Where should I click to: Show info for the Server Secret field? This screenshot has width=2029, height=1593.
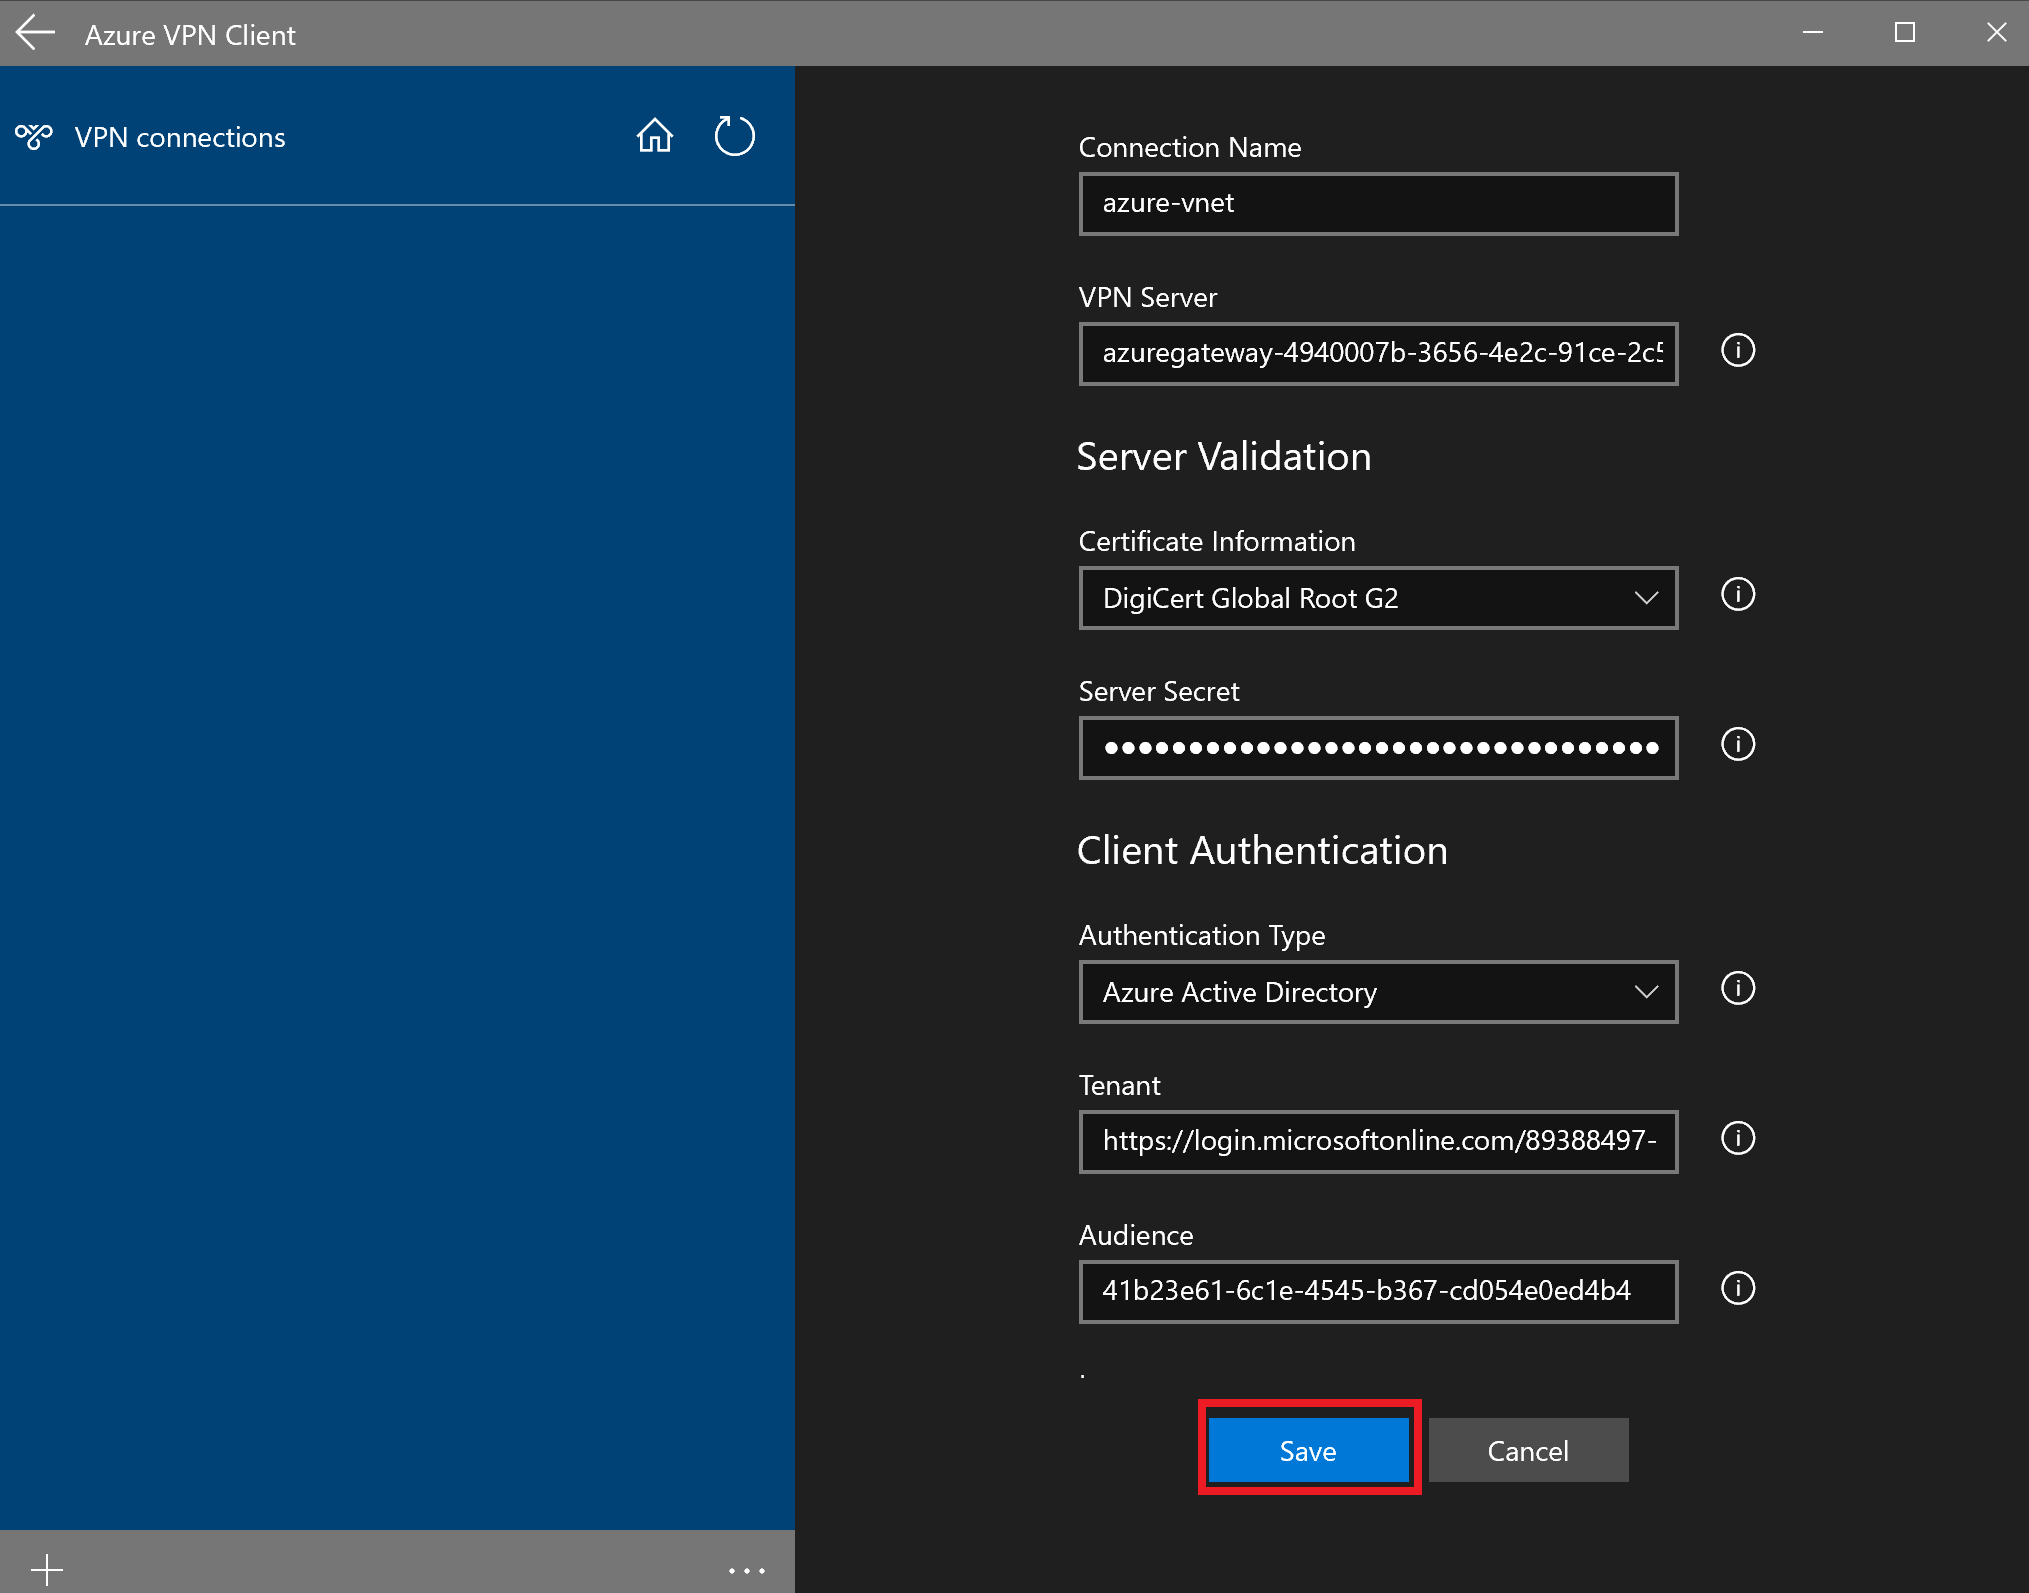(x=1738, y=744)
